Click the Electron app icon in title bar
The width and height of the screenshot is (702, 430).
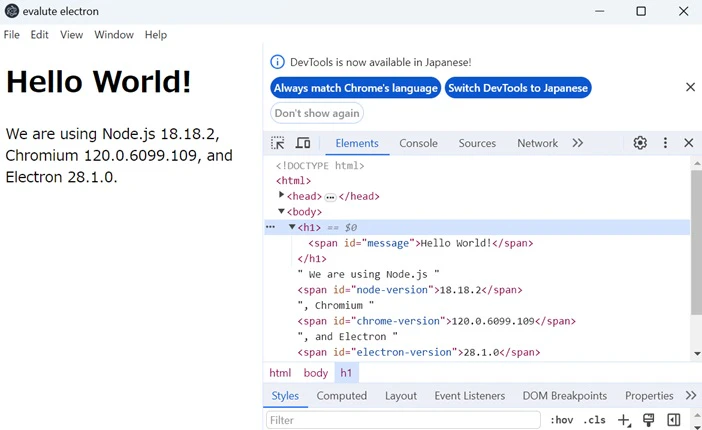click(12, 11)
